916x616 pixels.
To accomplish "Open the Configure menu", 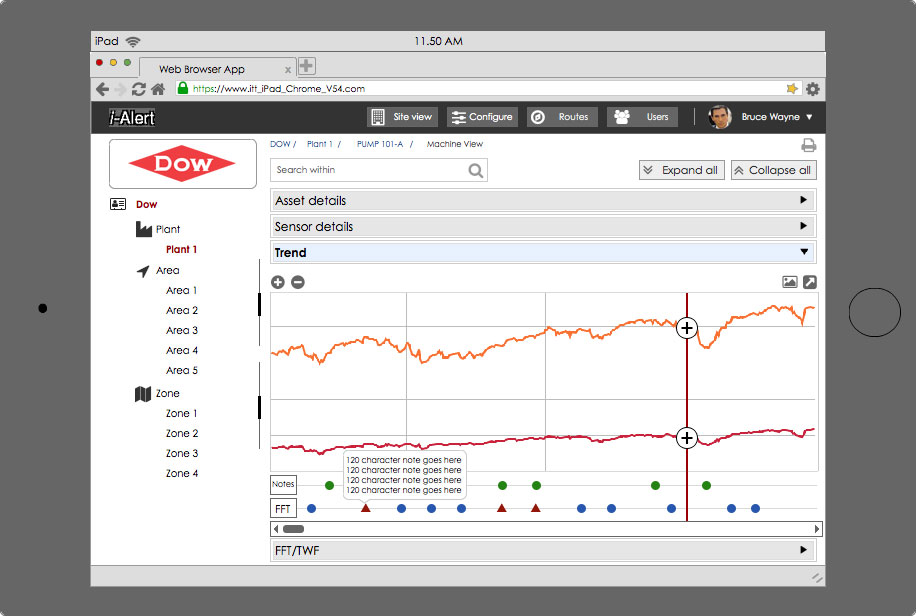I will coord(482,117).
